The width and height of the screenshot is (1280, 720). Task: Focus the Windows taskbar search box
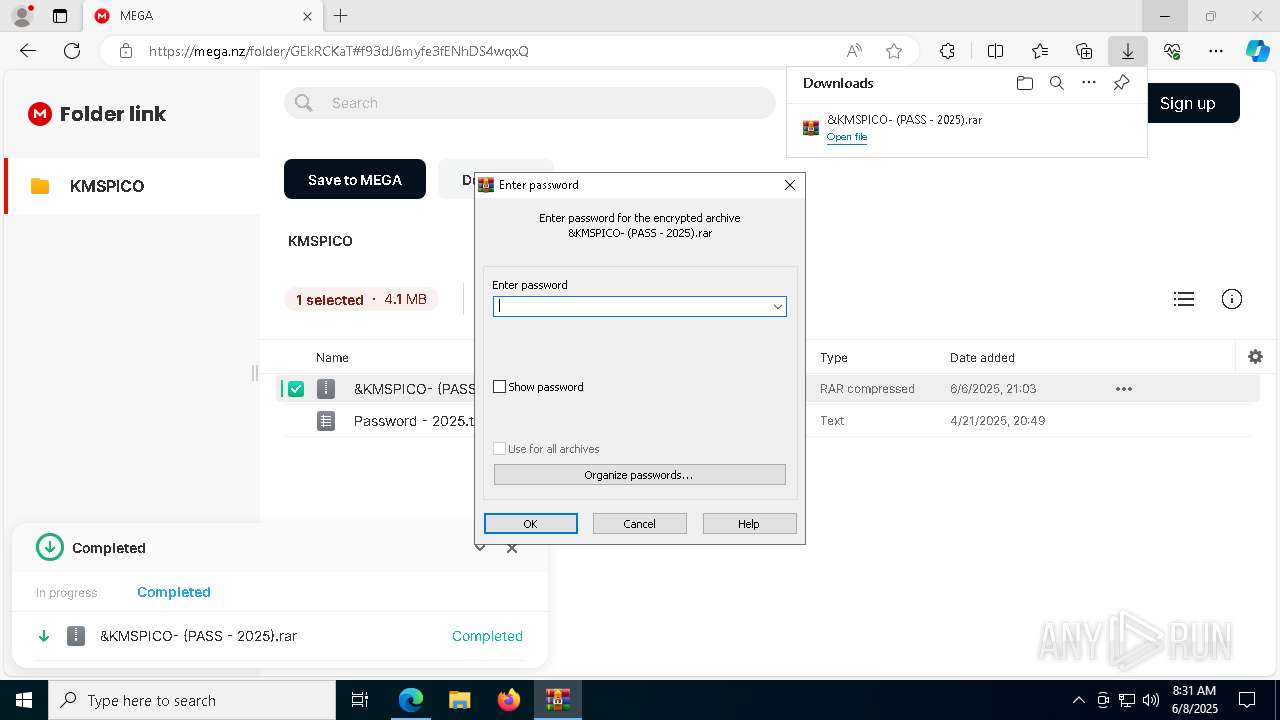[x=192, y=700]
